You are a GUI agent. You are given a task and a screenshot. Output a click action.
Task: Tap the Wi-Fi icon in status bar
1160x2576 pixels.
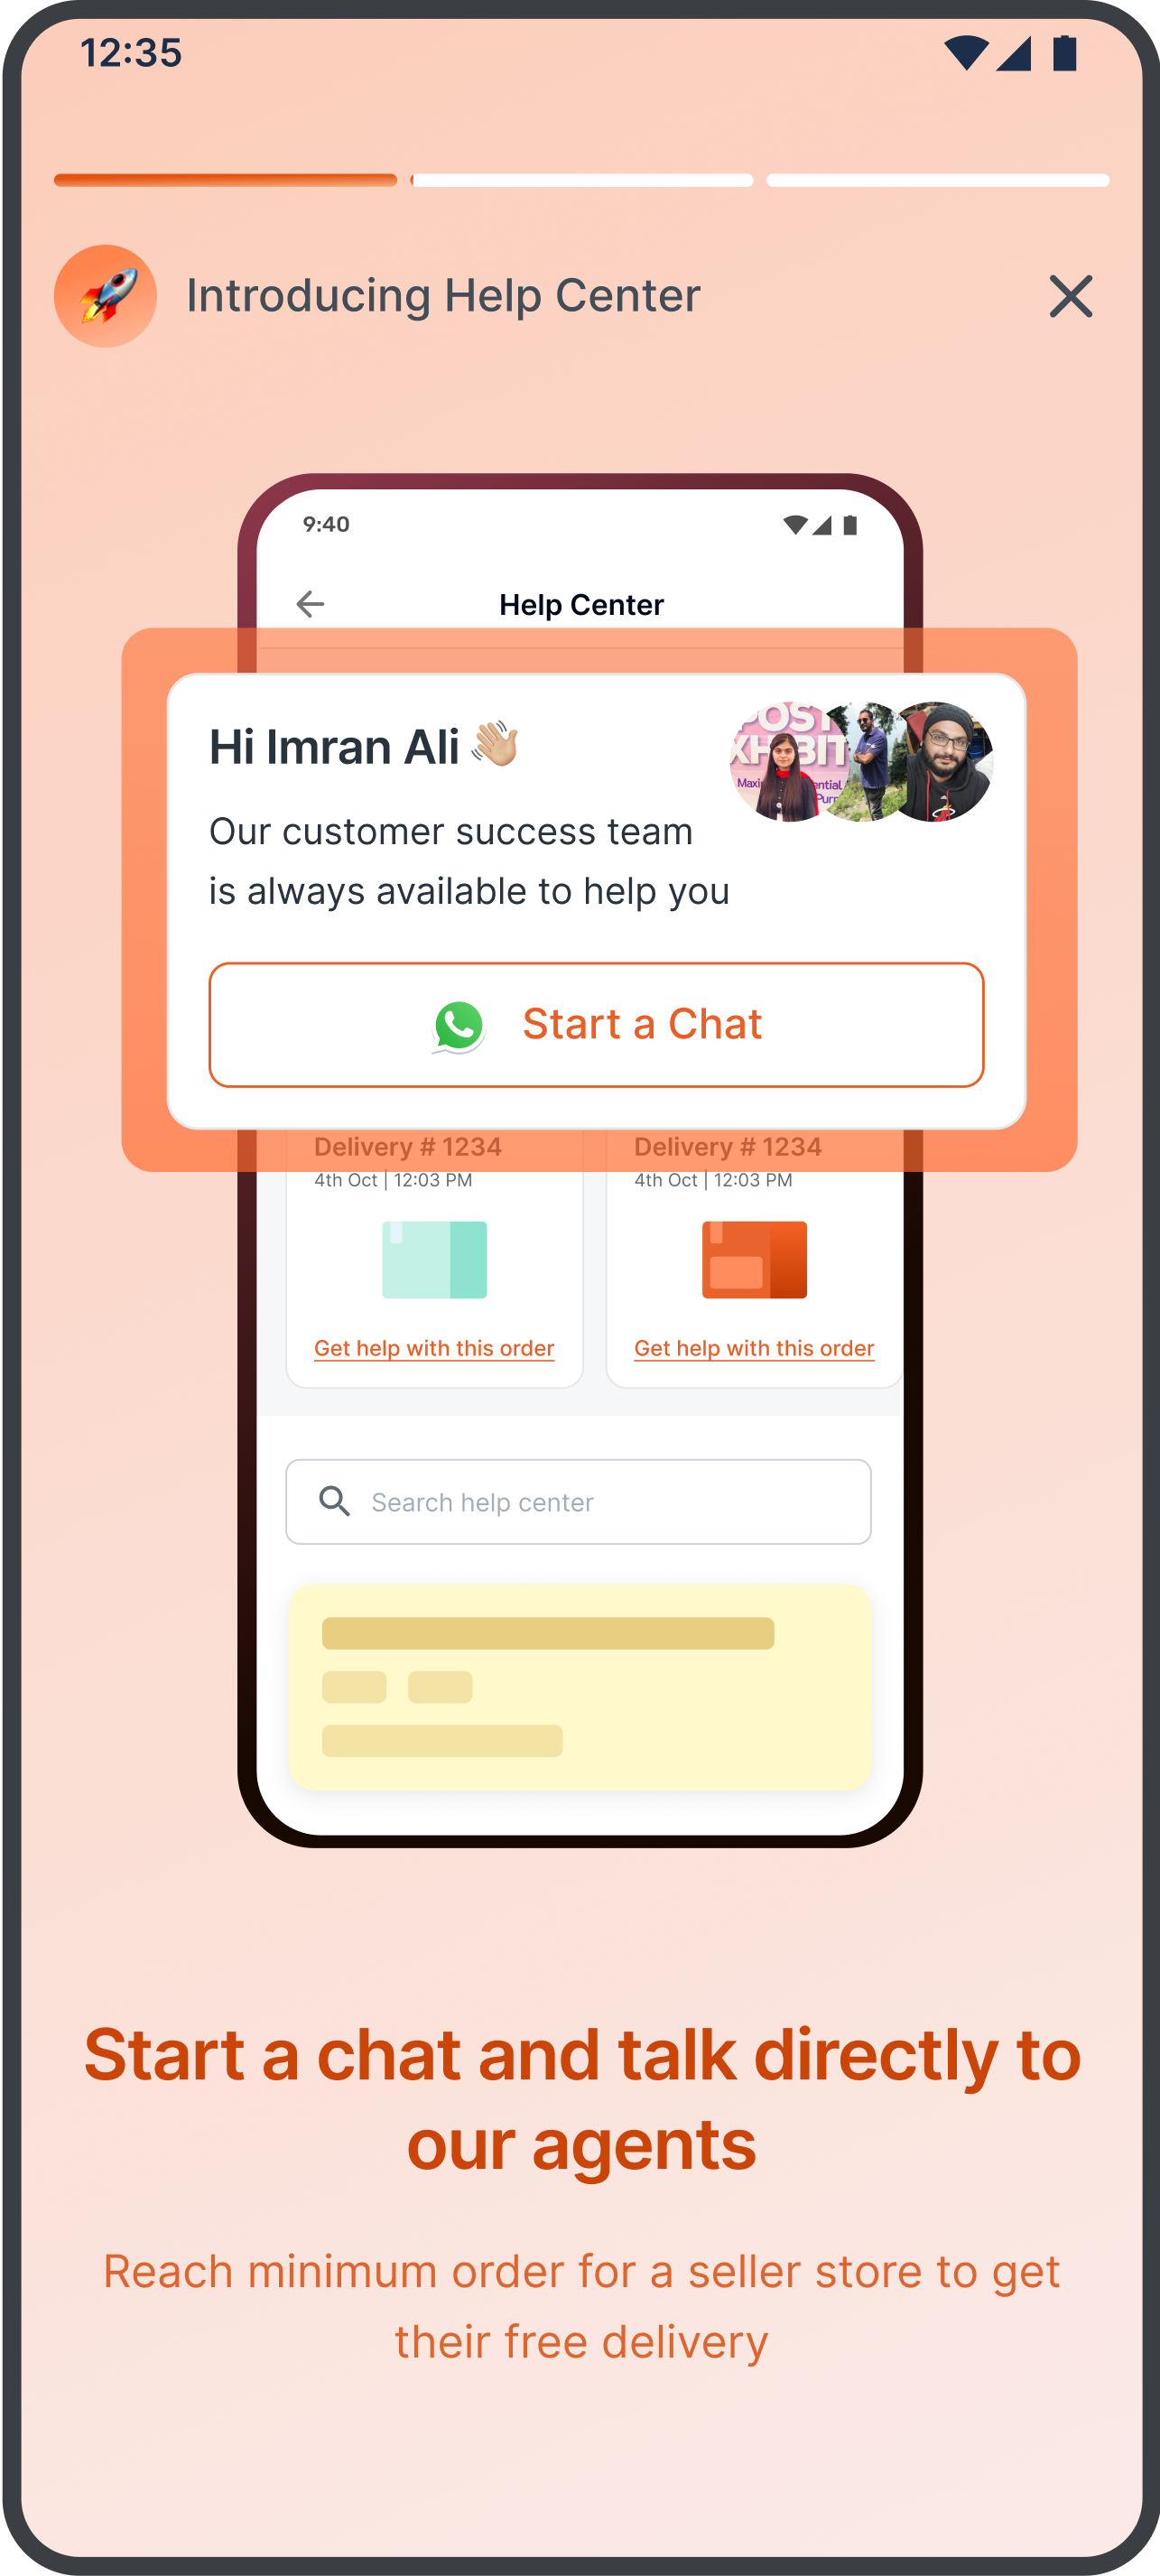coord(966,53)
